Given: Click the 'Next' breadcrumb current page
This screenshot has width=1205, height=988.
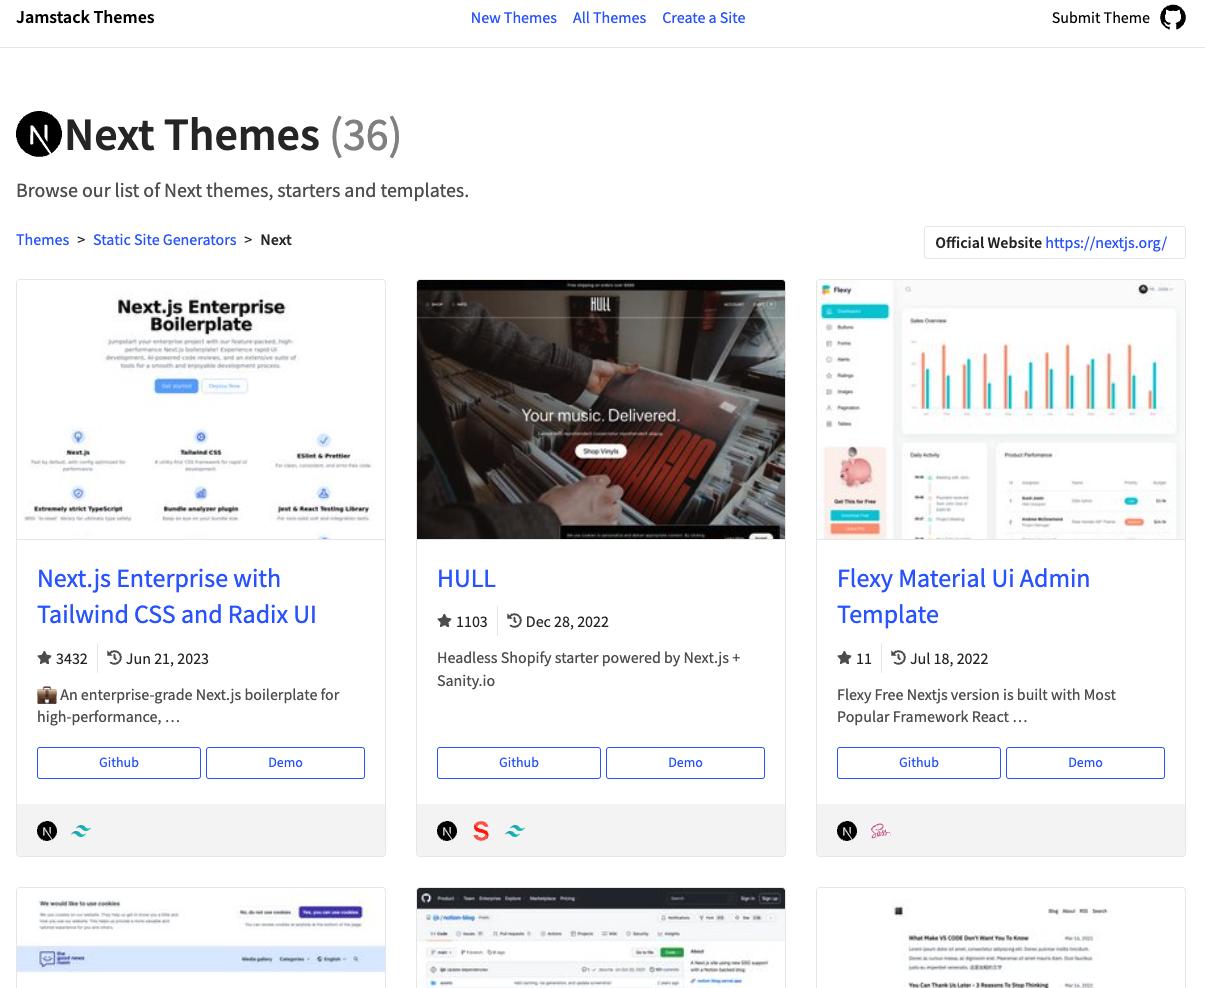Looking at the screenshot, I should click(x=276, y=240).
